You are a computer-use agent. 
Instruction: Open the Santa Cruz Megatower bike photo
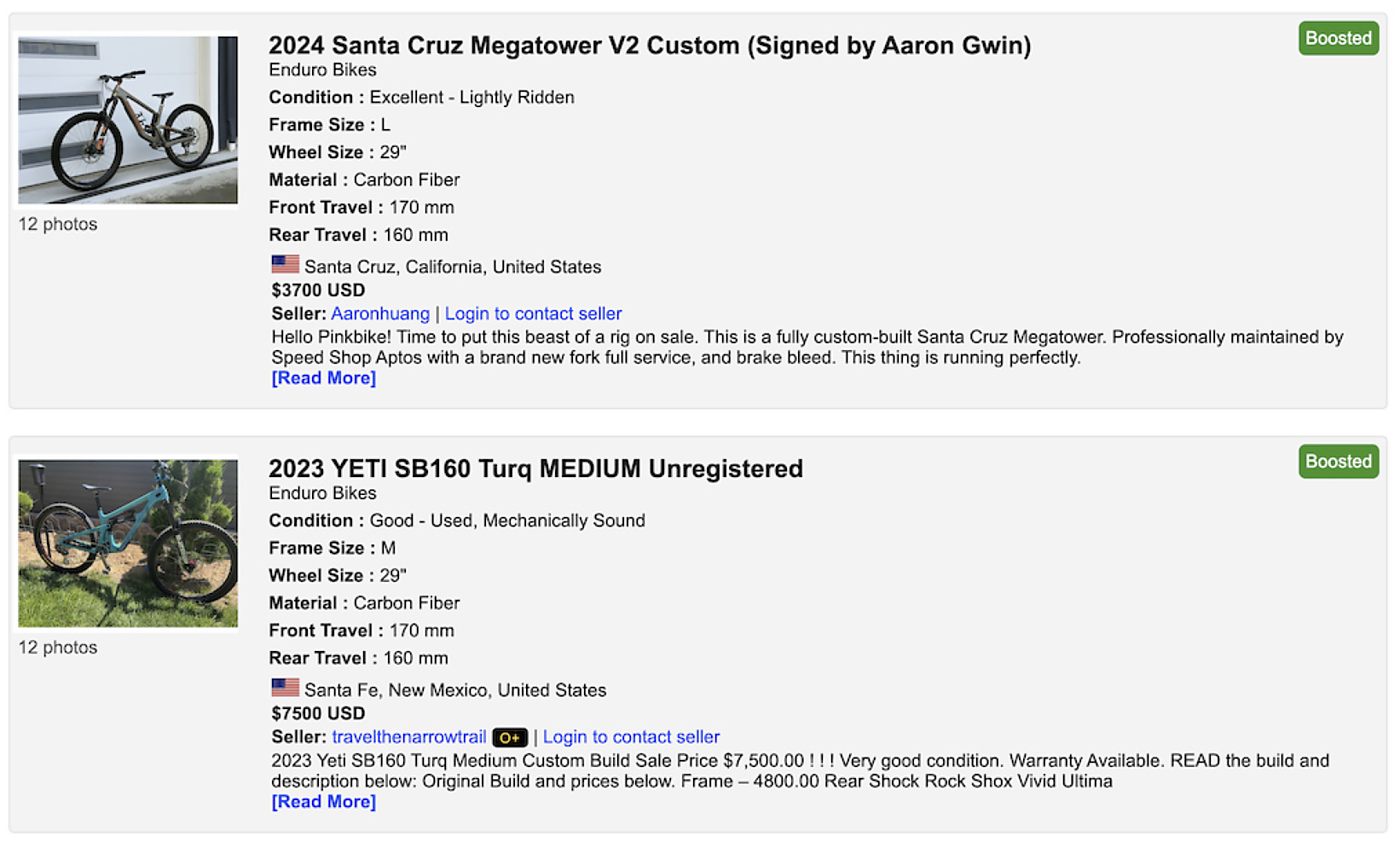tap(128, 120)
